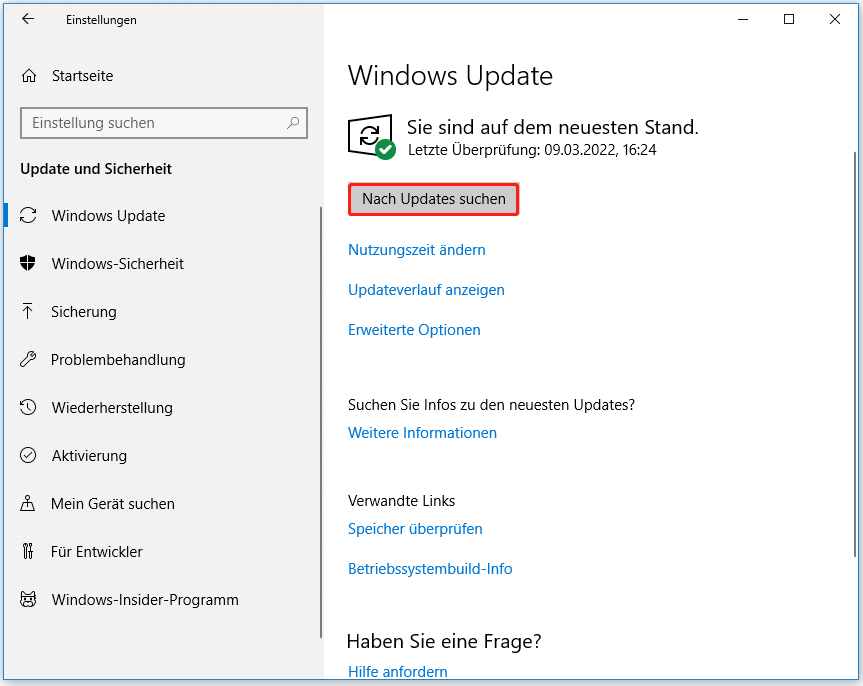The image size is (863, 686).
Task: Click the back arrow icon
Action: (28, 19)
